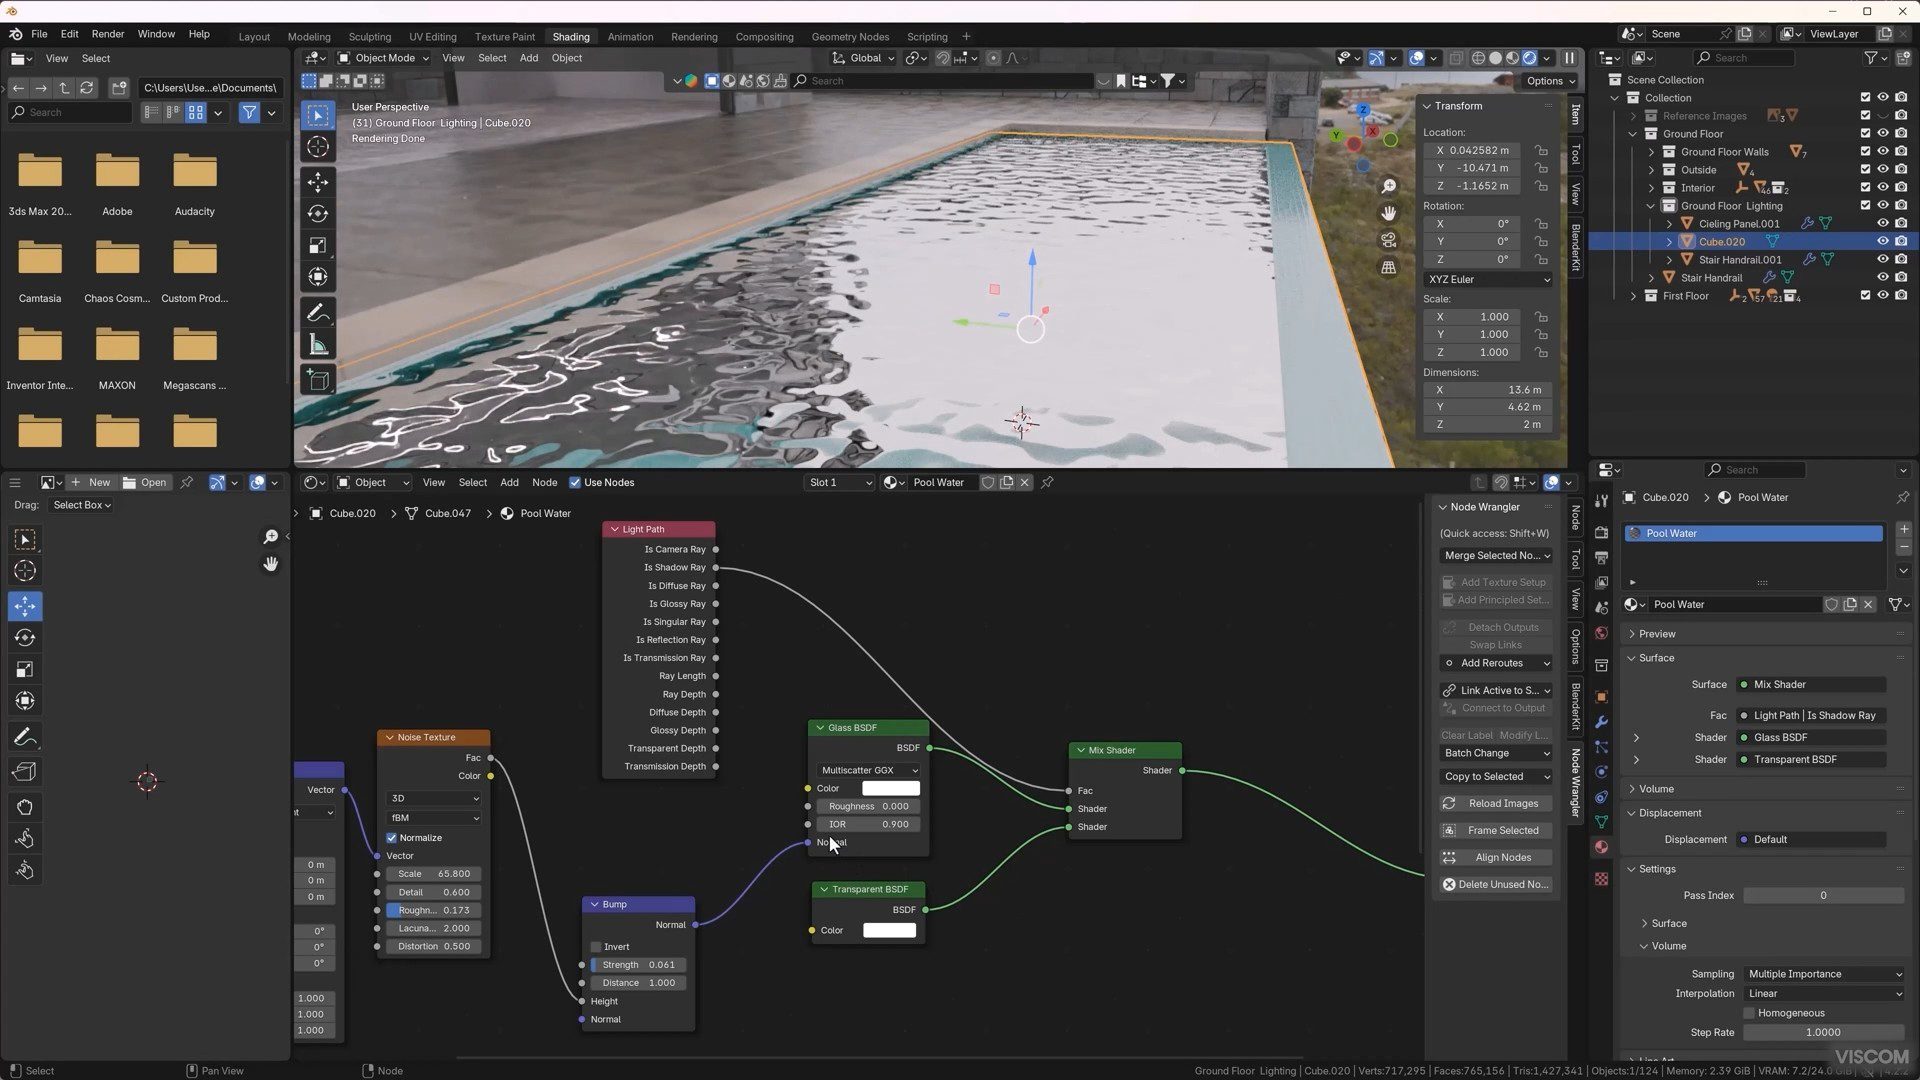Screen dimensions: 1920x1080
Task: Open the XYZ Euler rotation mode dropdown
Action: click(1488, 279)
